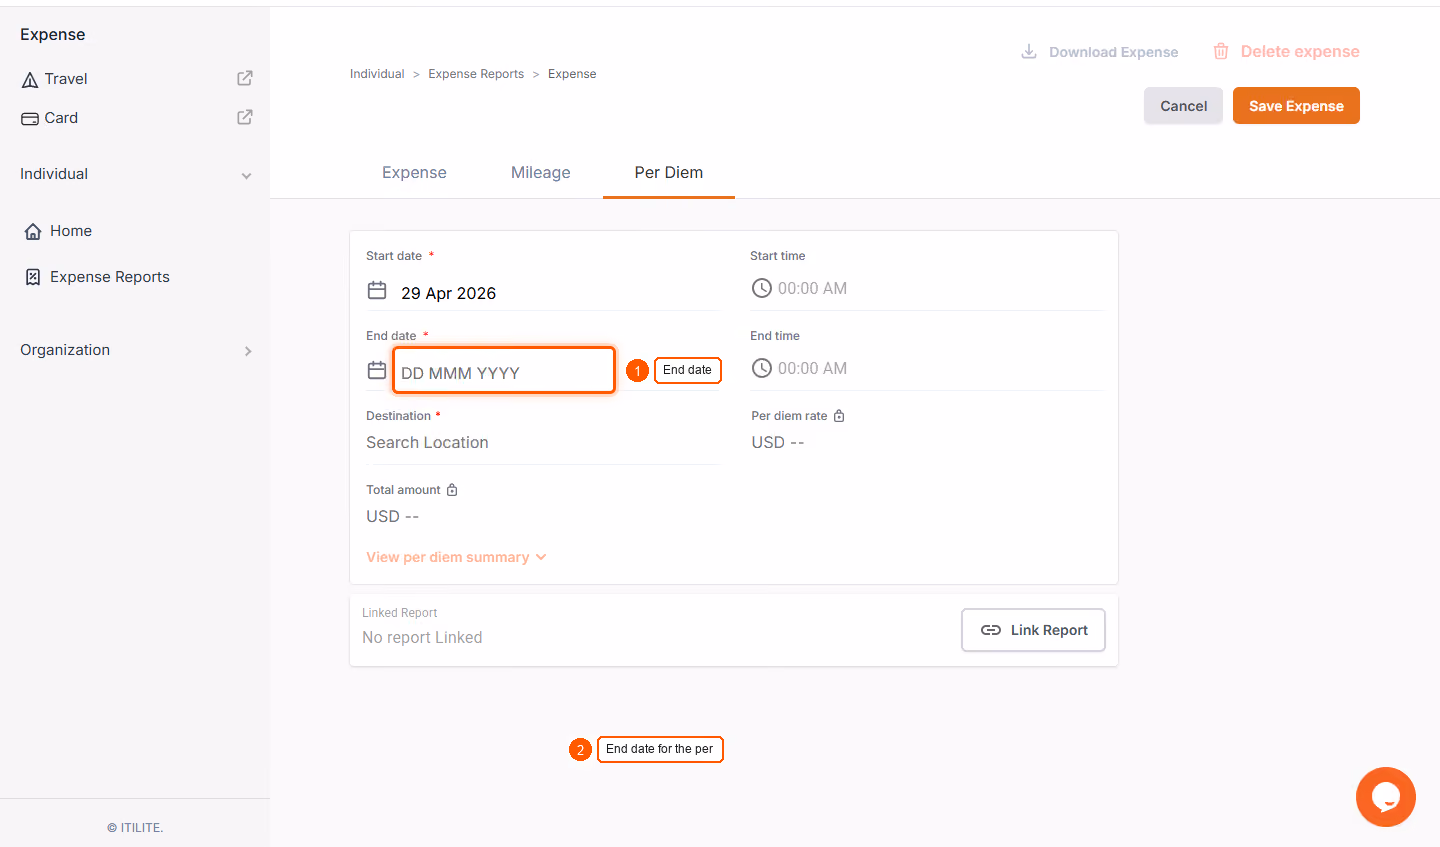Click the download icon beside Download Expense

click(x=1028, y=51)
